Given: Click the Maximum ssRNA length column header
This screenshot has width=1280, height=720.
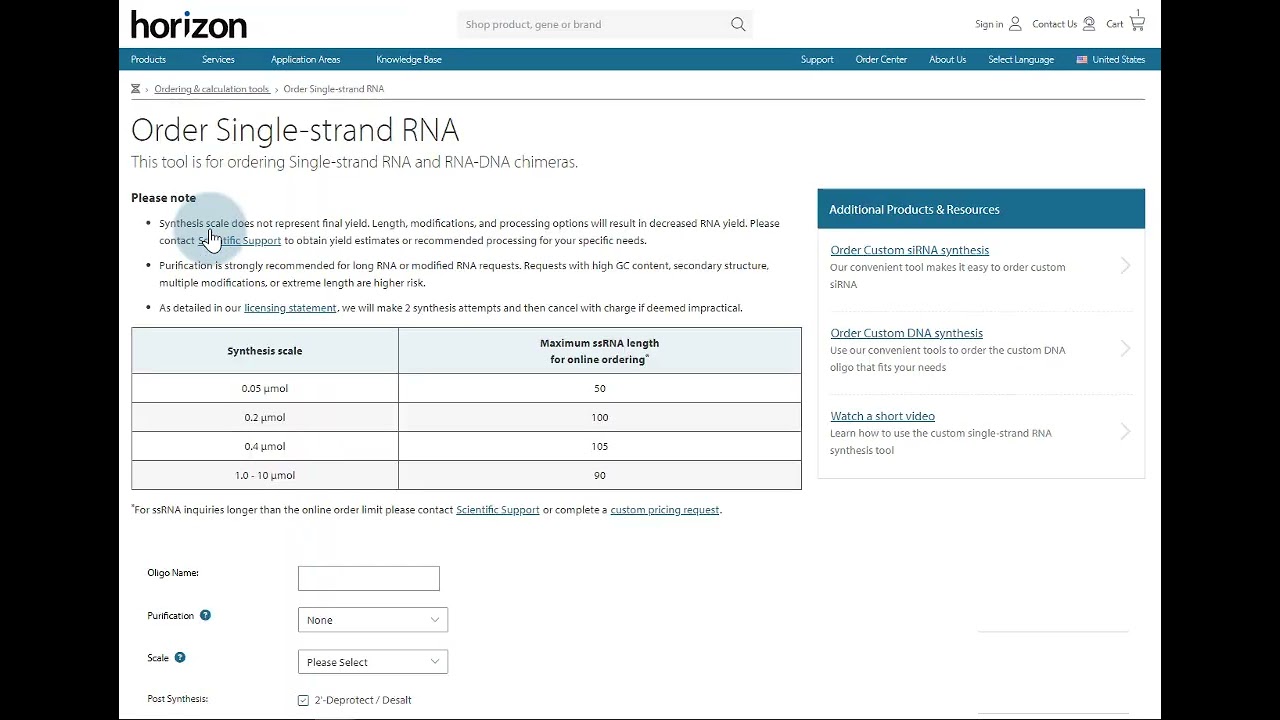Looking at the screenshot, I should coord(600,351).
